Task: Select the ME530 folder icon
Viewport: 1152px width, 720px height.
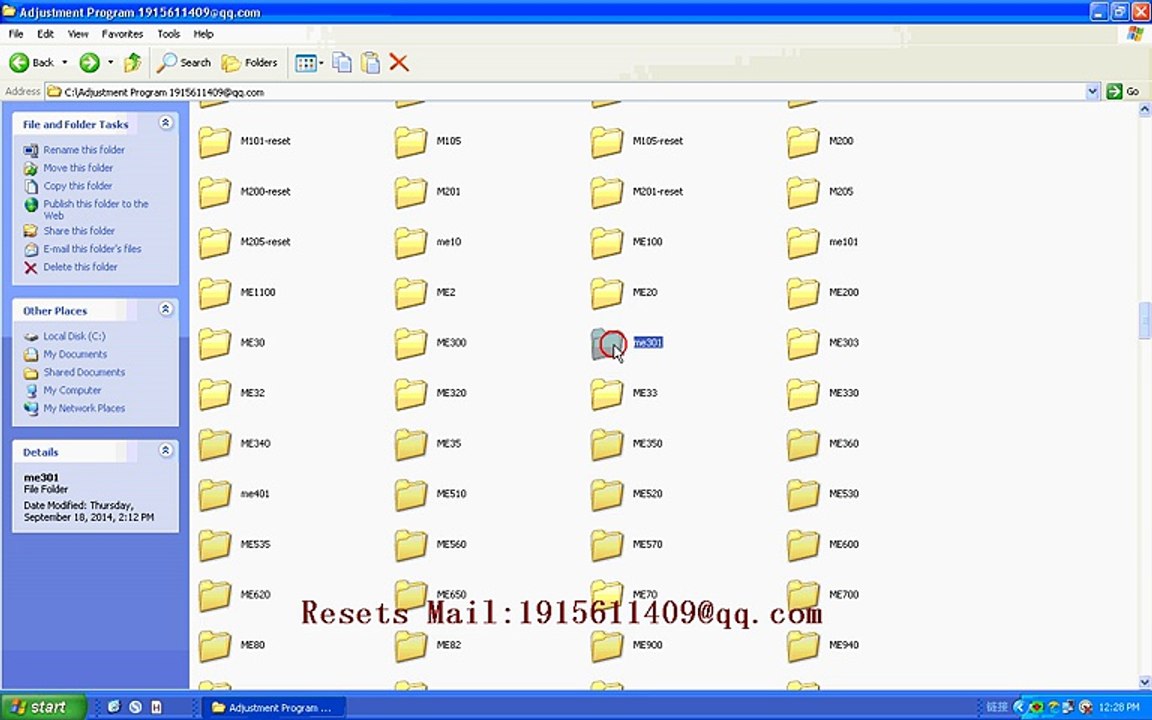Action: tap(802, 495)
